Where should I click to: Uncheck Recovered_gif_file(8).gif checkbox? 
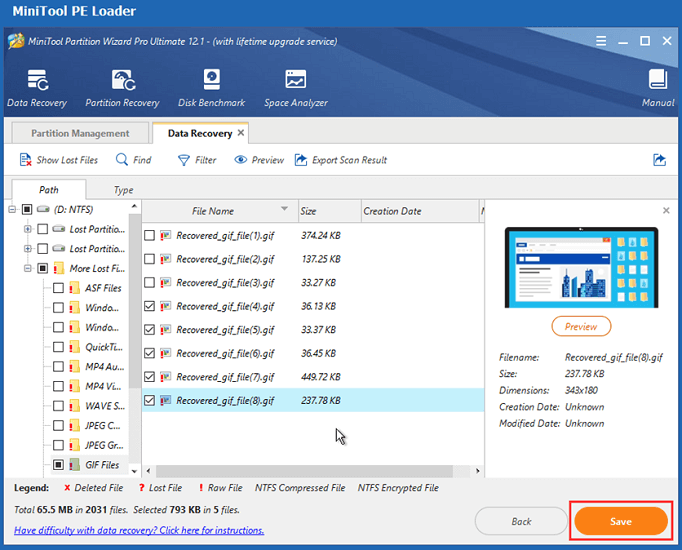tap(149, 400)
